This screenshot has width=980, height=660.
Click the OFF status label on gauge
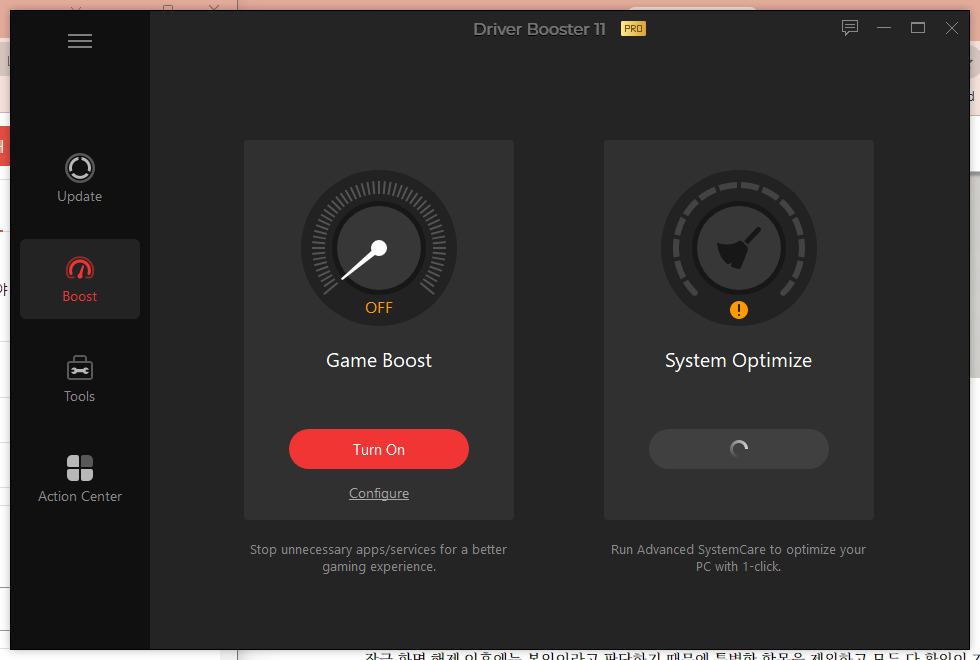(379, 308)
